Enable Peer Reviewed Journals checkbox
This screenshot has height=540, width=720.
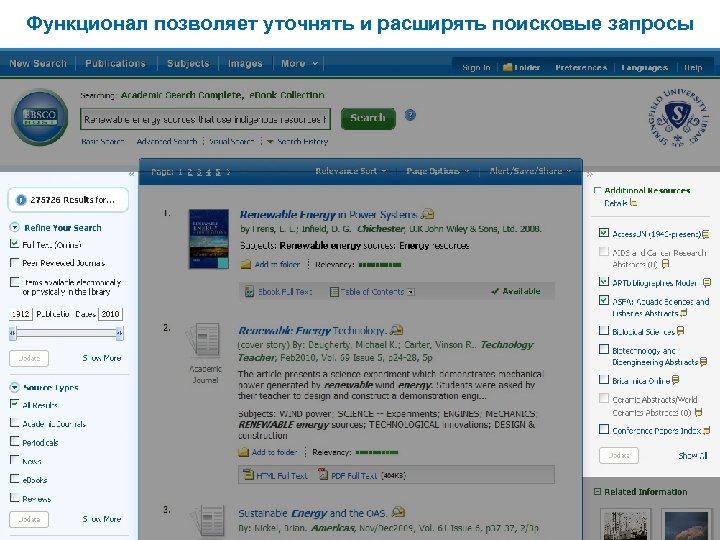tap(15, 263)
